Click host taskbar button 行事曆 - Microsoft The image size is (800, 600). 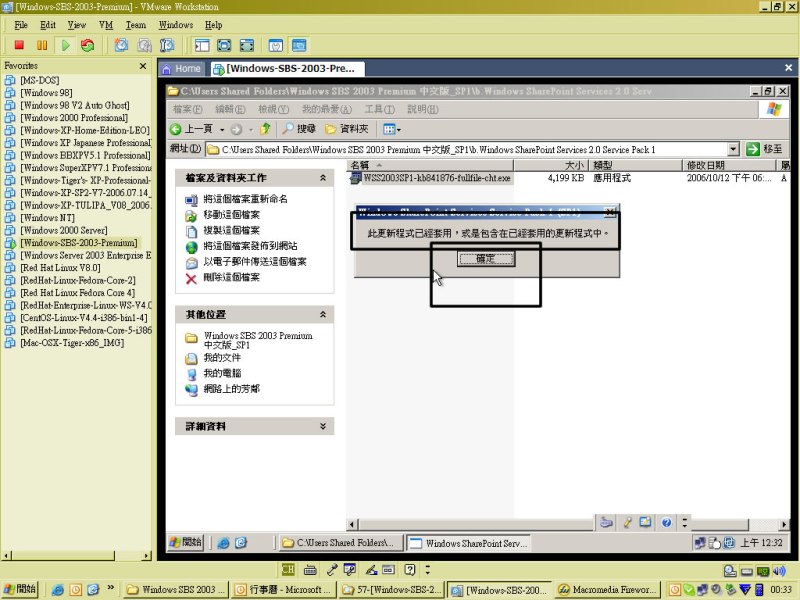[283, 590]
